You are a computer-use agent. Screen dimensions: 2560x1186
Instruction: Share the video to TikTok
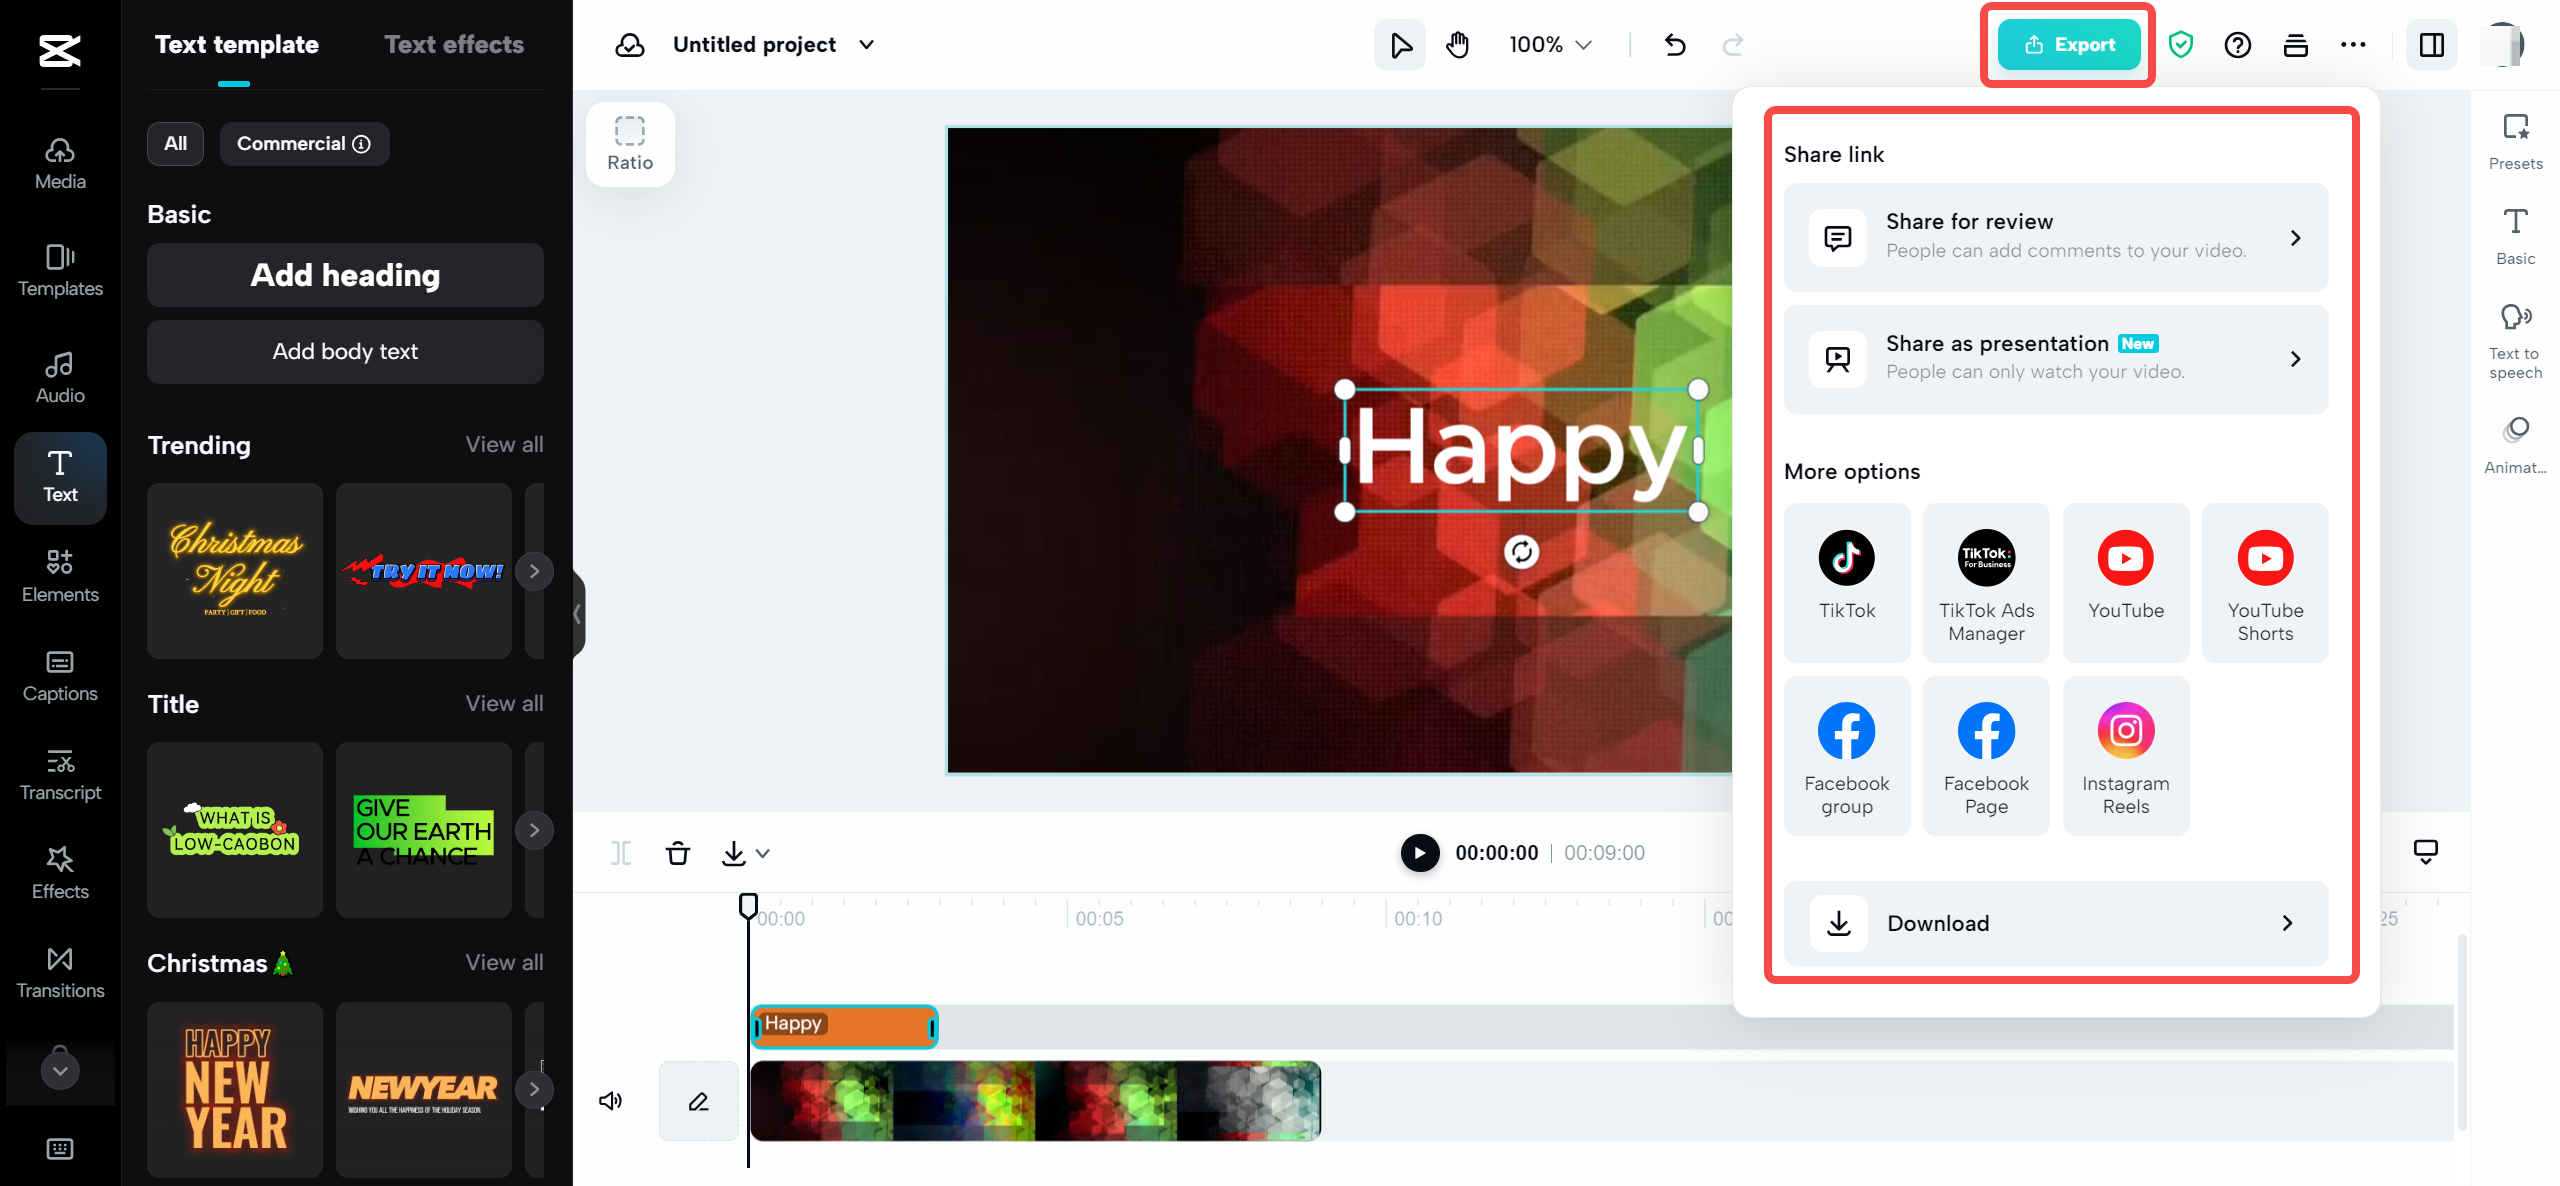pos(1846,580)
